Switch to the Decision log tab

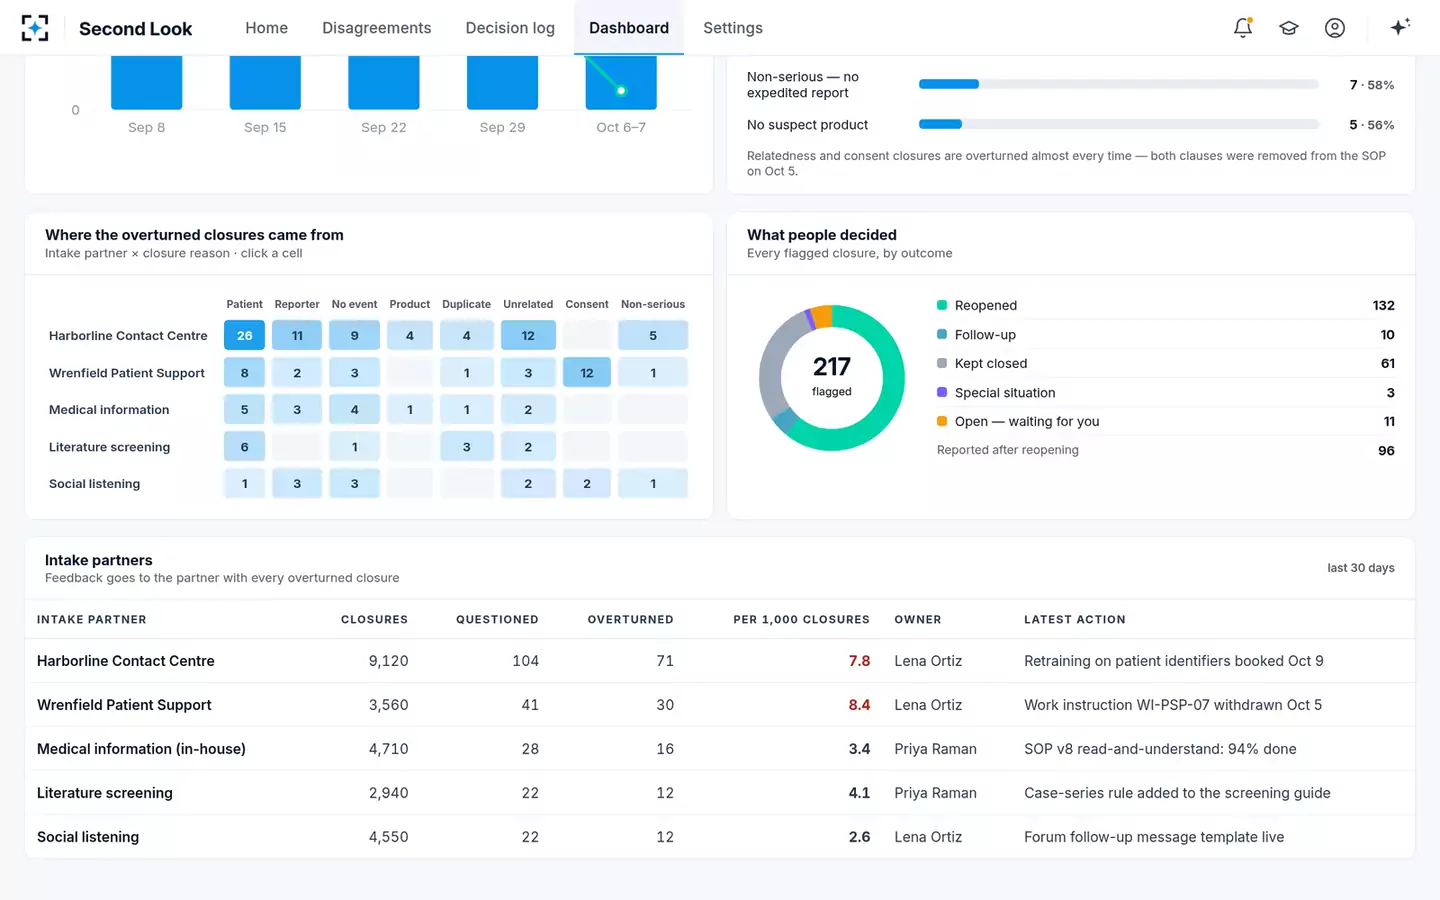[x=510, y=28]
